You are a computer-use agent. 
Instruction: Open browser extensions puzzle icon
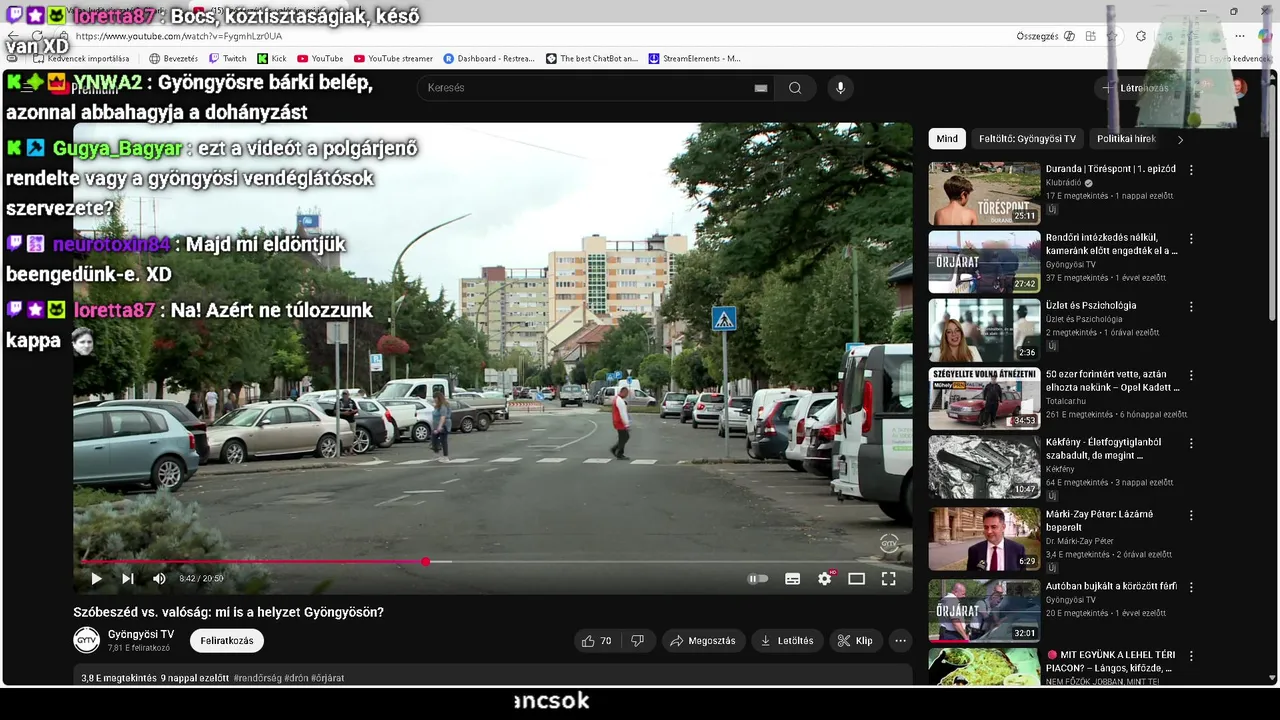pyautogui.click(x=1141, y=36)
